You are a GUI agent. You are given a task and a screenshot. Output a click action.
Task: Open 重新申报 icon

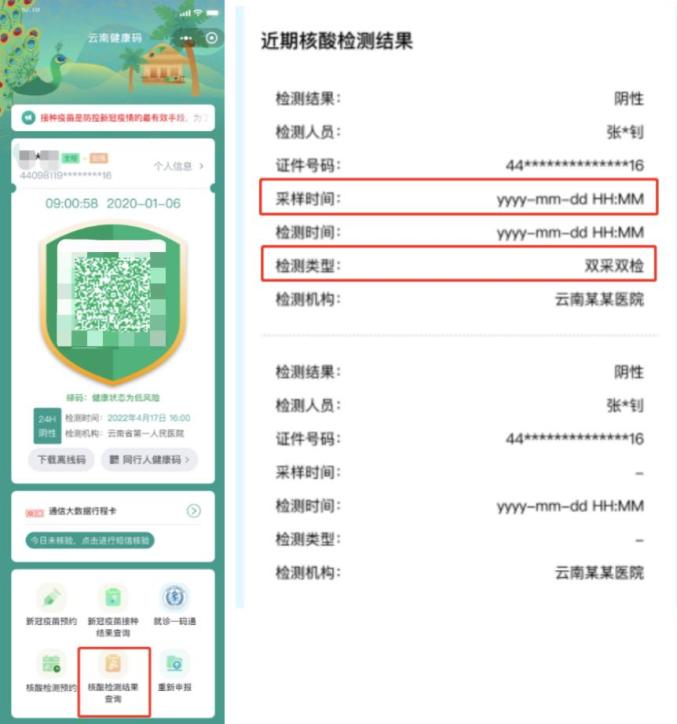click(175, 664)
